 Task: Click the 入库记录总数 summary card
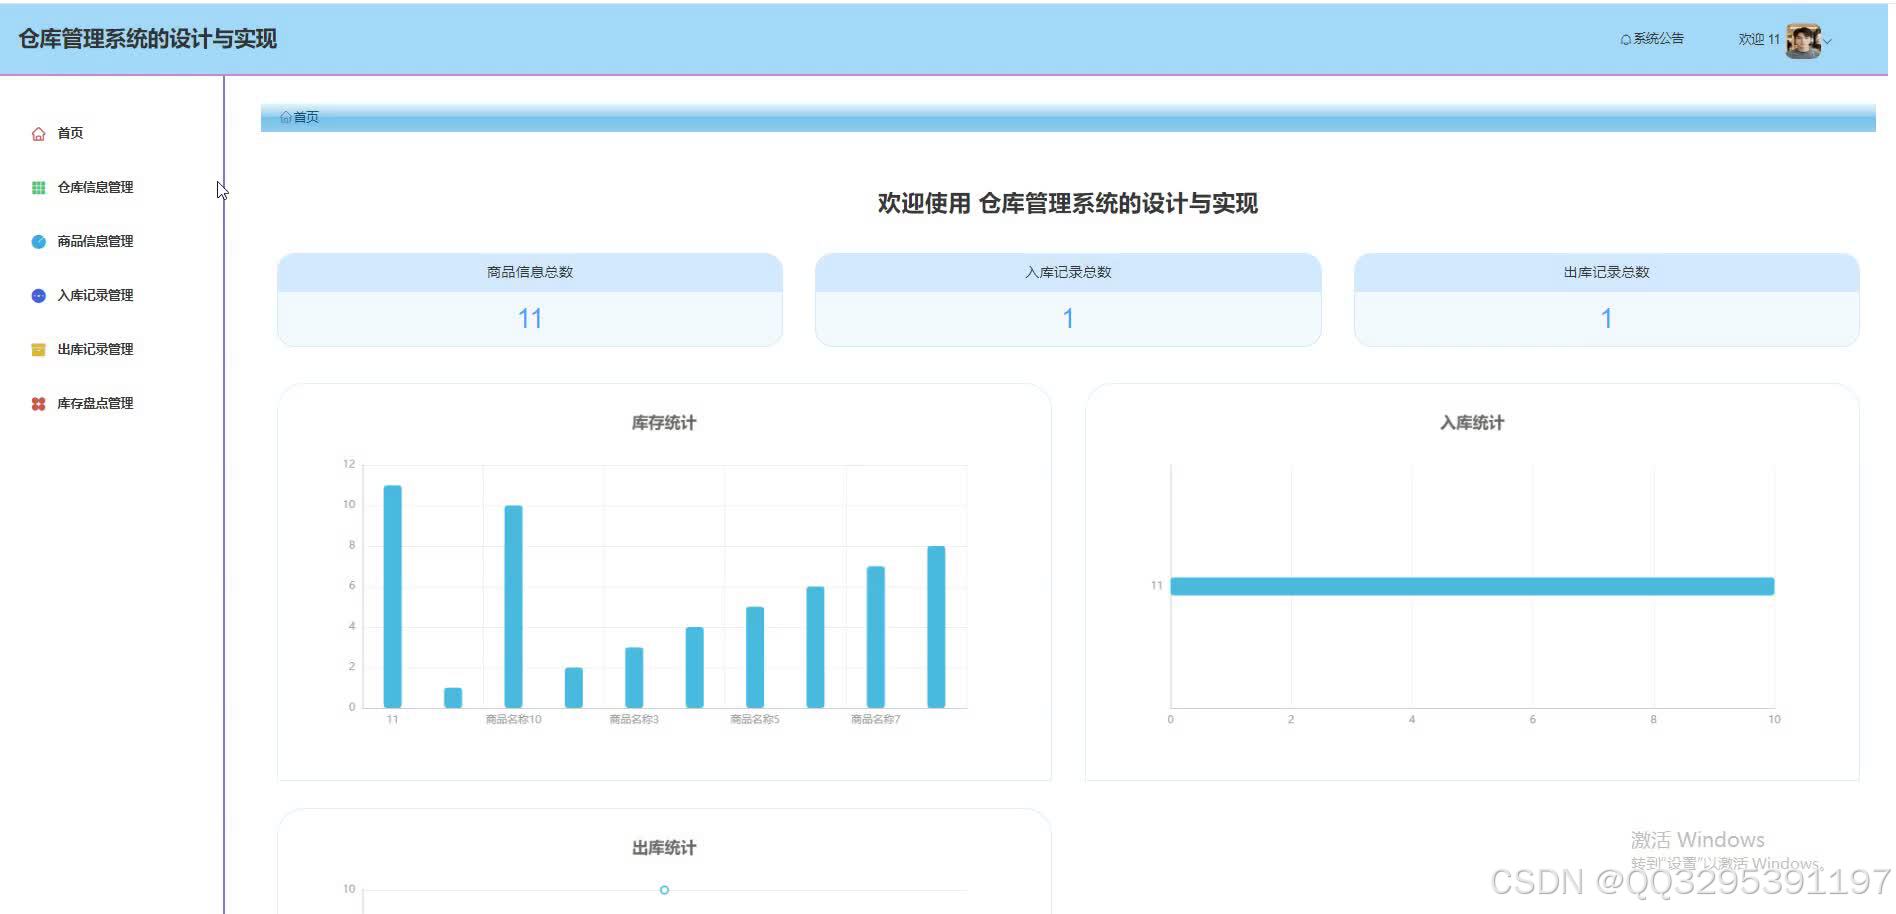pyautogui.click(x=1068, y=299)
